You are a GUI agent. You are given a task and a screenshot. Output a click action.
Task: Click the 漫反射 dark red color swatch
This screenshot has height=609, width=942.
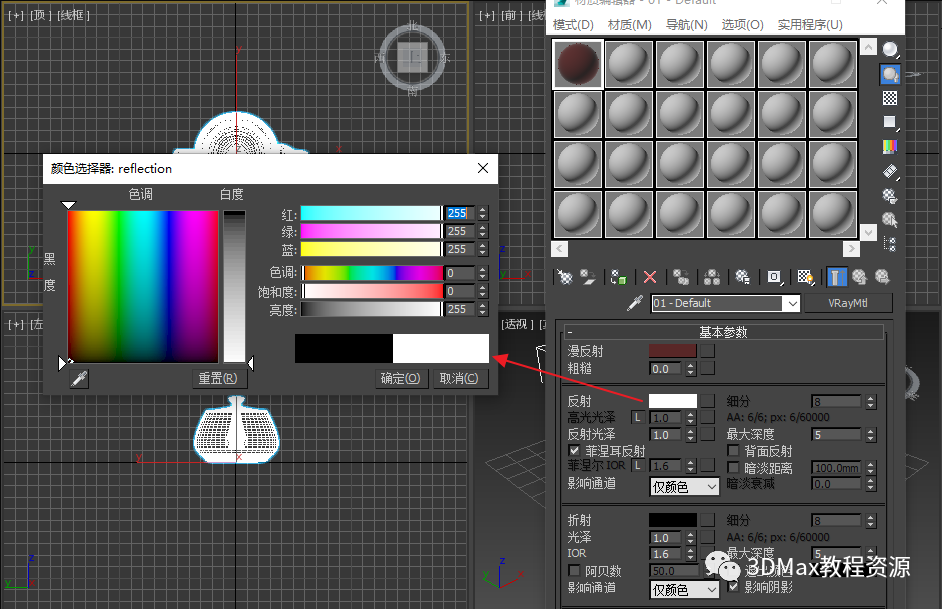tap(672, 351)
